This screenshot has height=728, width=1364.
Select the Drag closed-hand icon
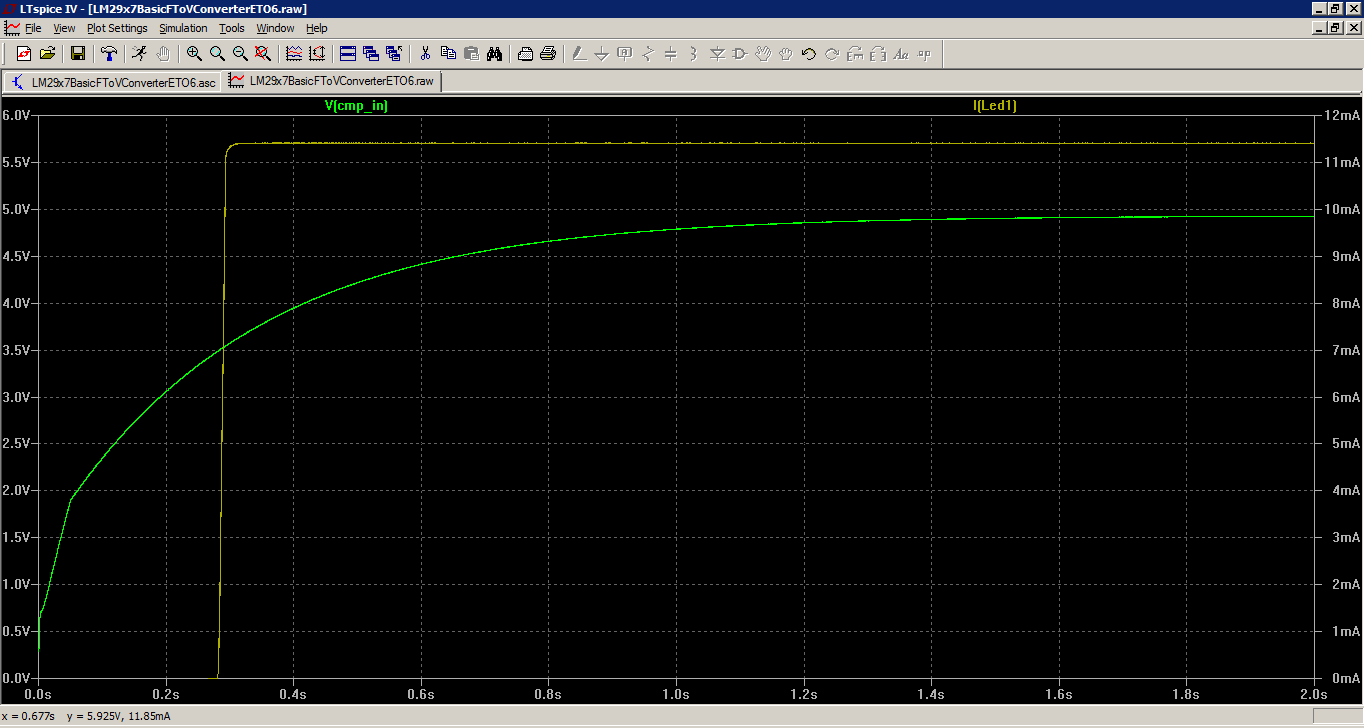point(786,53)
